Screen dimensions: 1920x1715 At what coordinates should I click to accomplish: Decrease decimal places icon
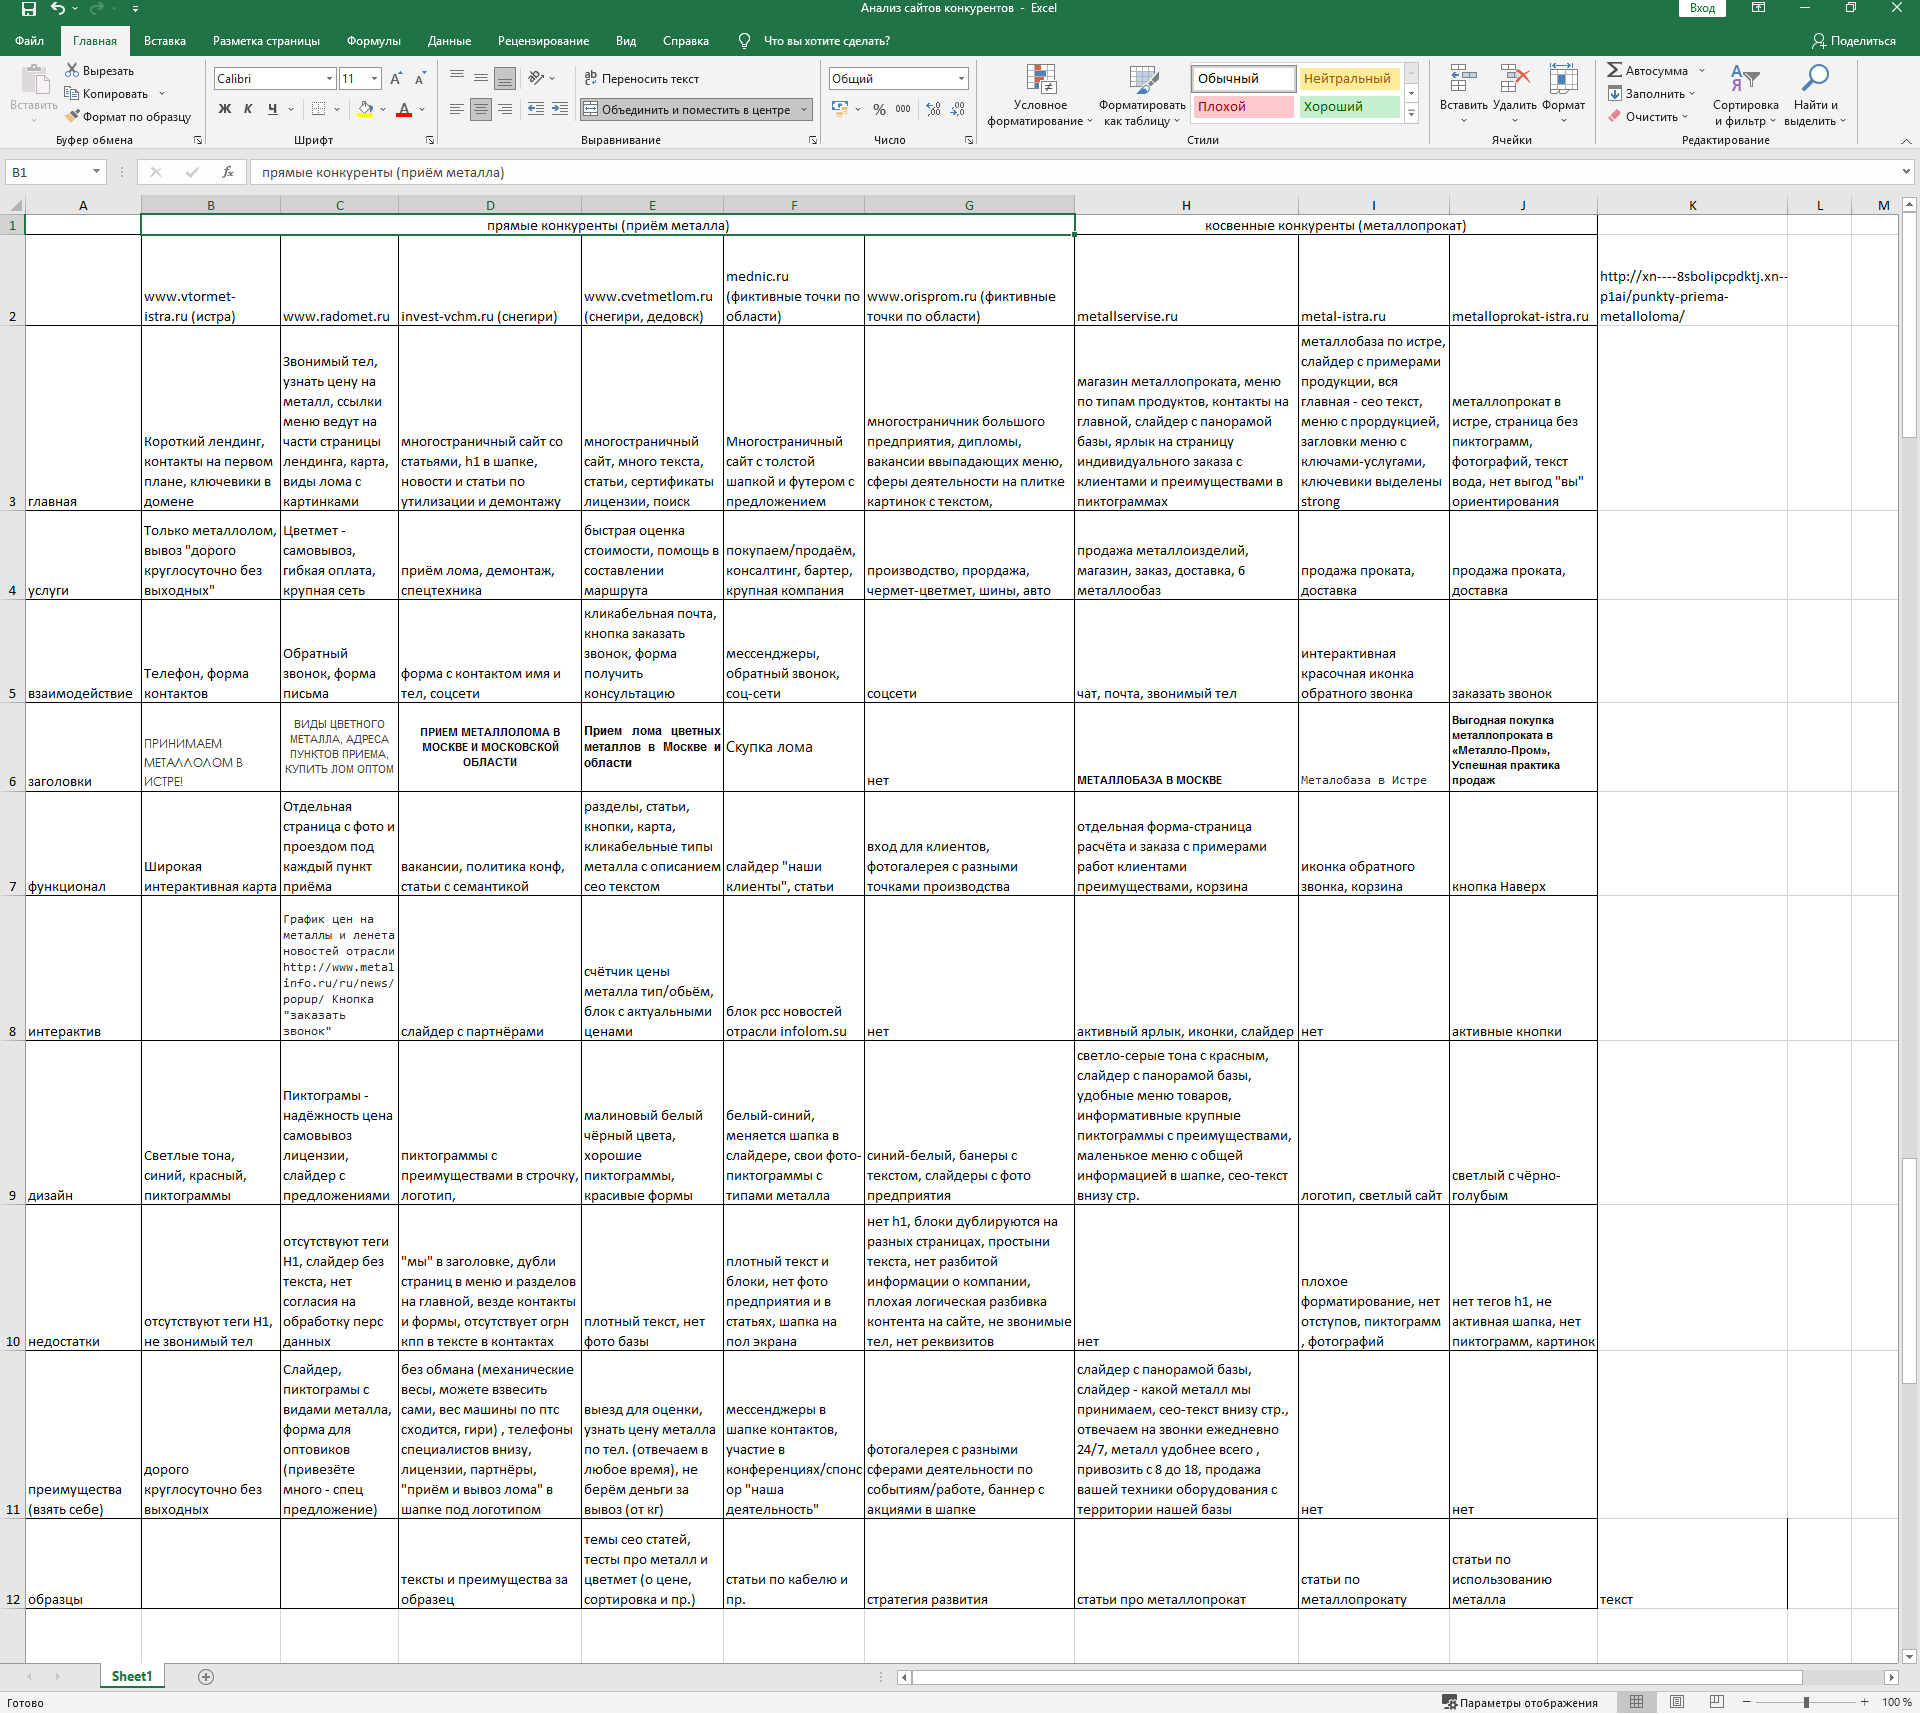click(958, 109)
